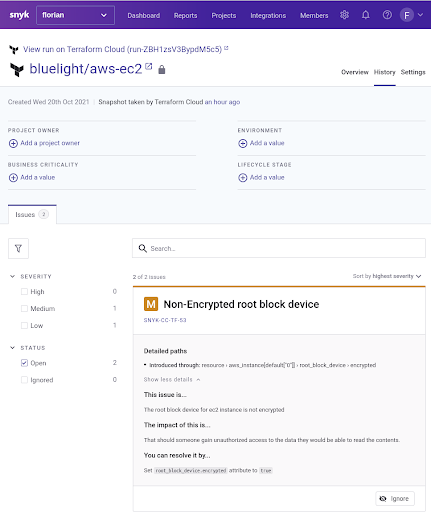Click external link icon beside bluelight/aws-ec2

point(149,67)
